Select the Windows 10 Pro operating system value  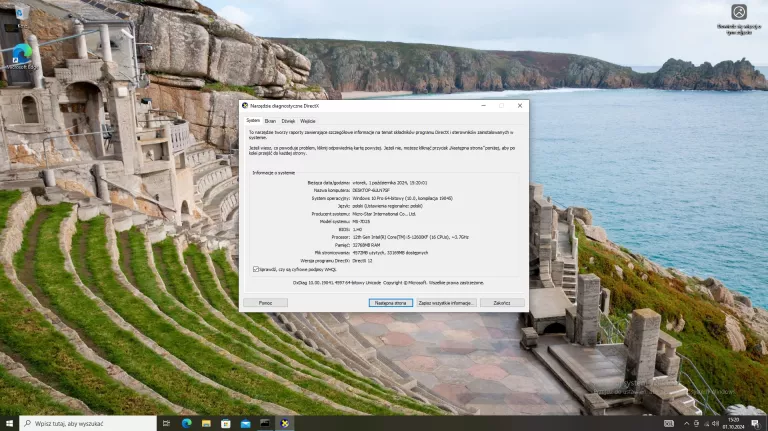pos(403,198)
